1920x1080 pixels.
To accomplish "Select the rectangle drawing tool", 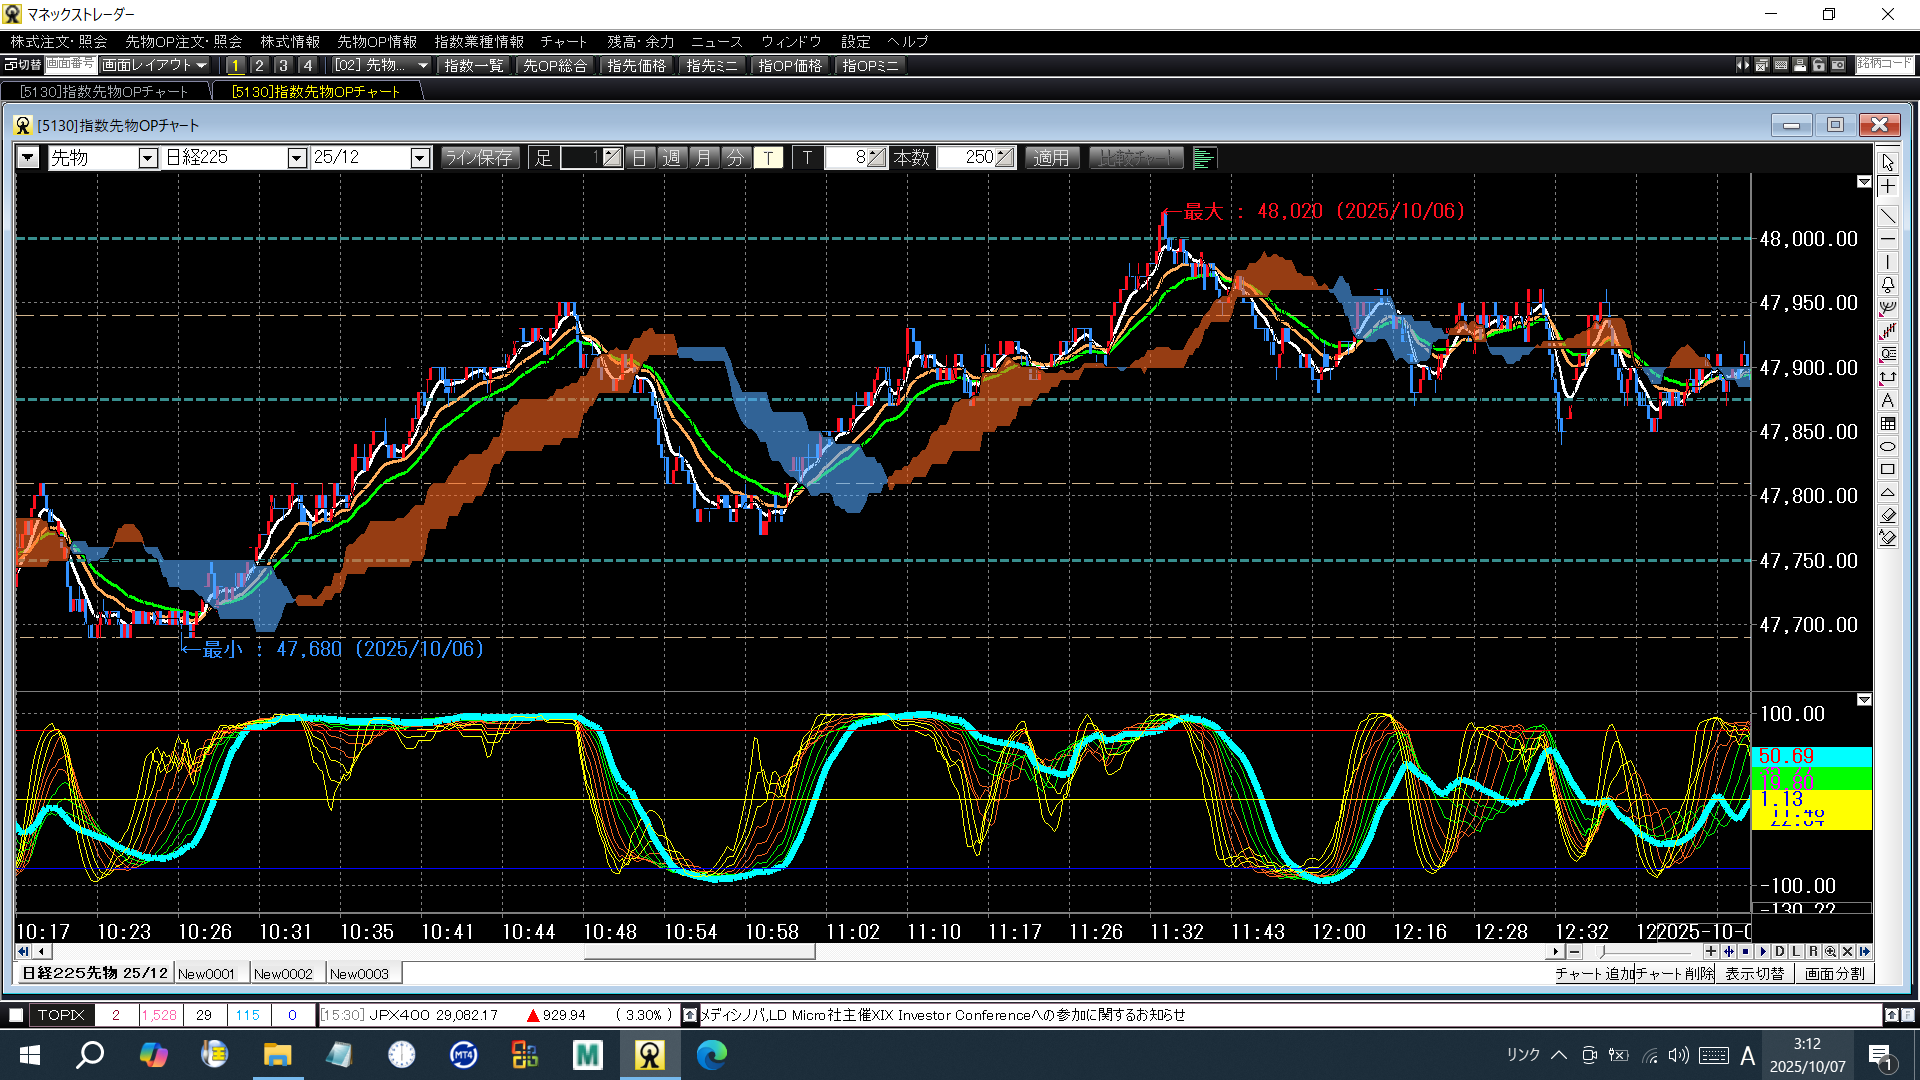I will click(x=1887, y=470).
